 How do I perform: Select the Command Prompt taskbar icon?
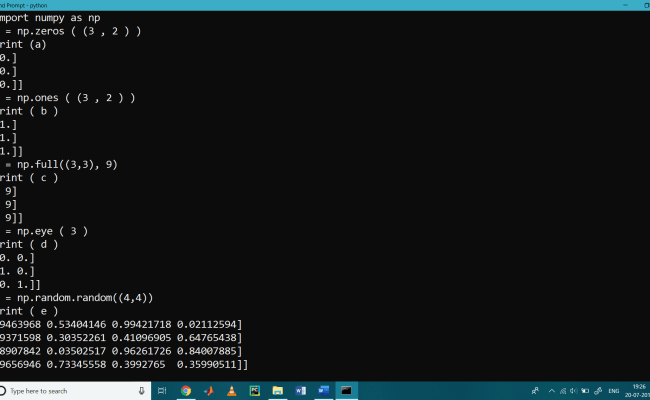tap(346, 390)
